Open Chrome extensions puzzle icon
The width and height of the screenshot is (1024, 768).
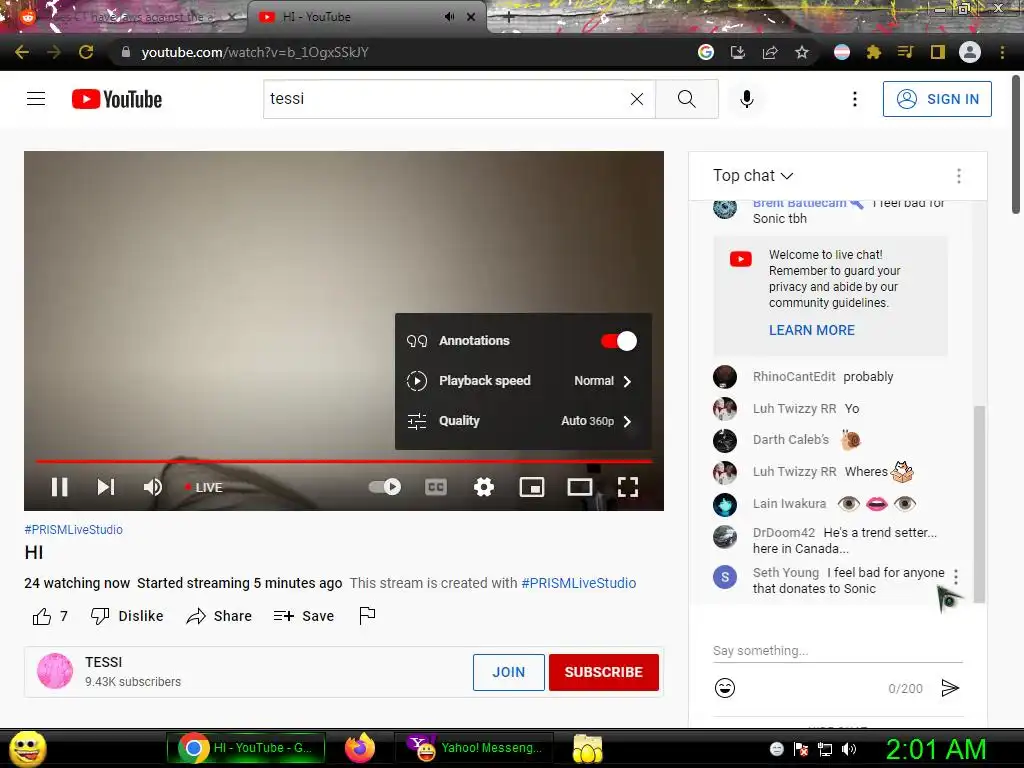pyautogui.click(x=874, y=52)
